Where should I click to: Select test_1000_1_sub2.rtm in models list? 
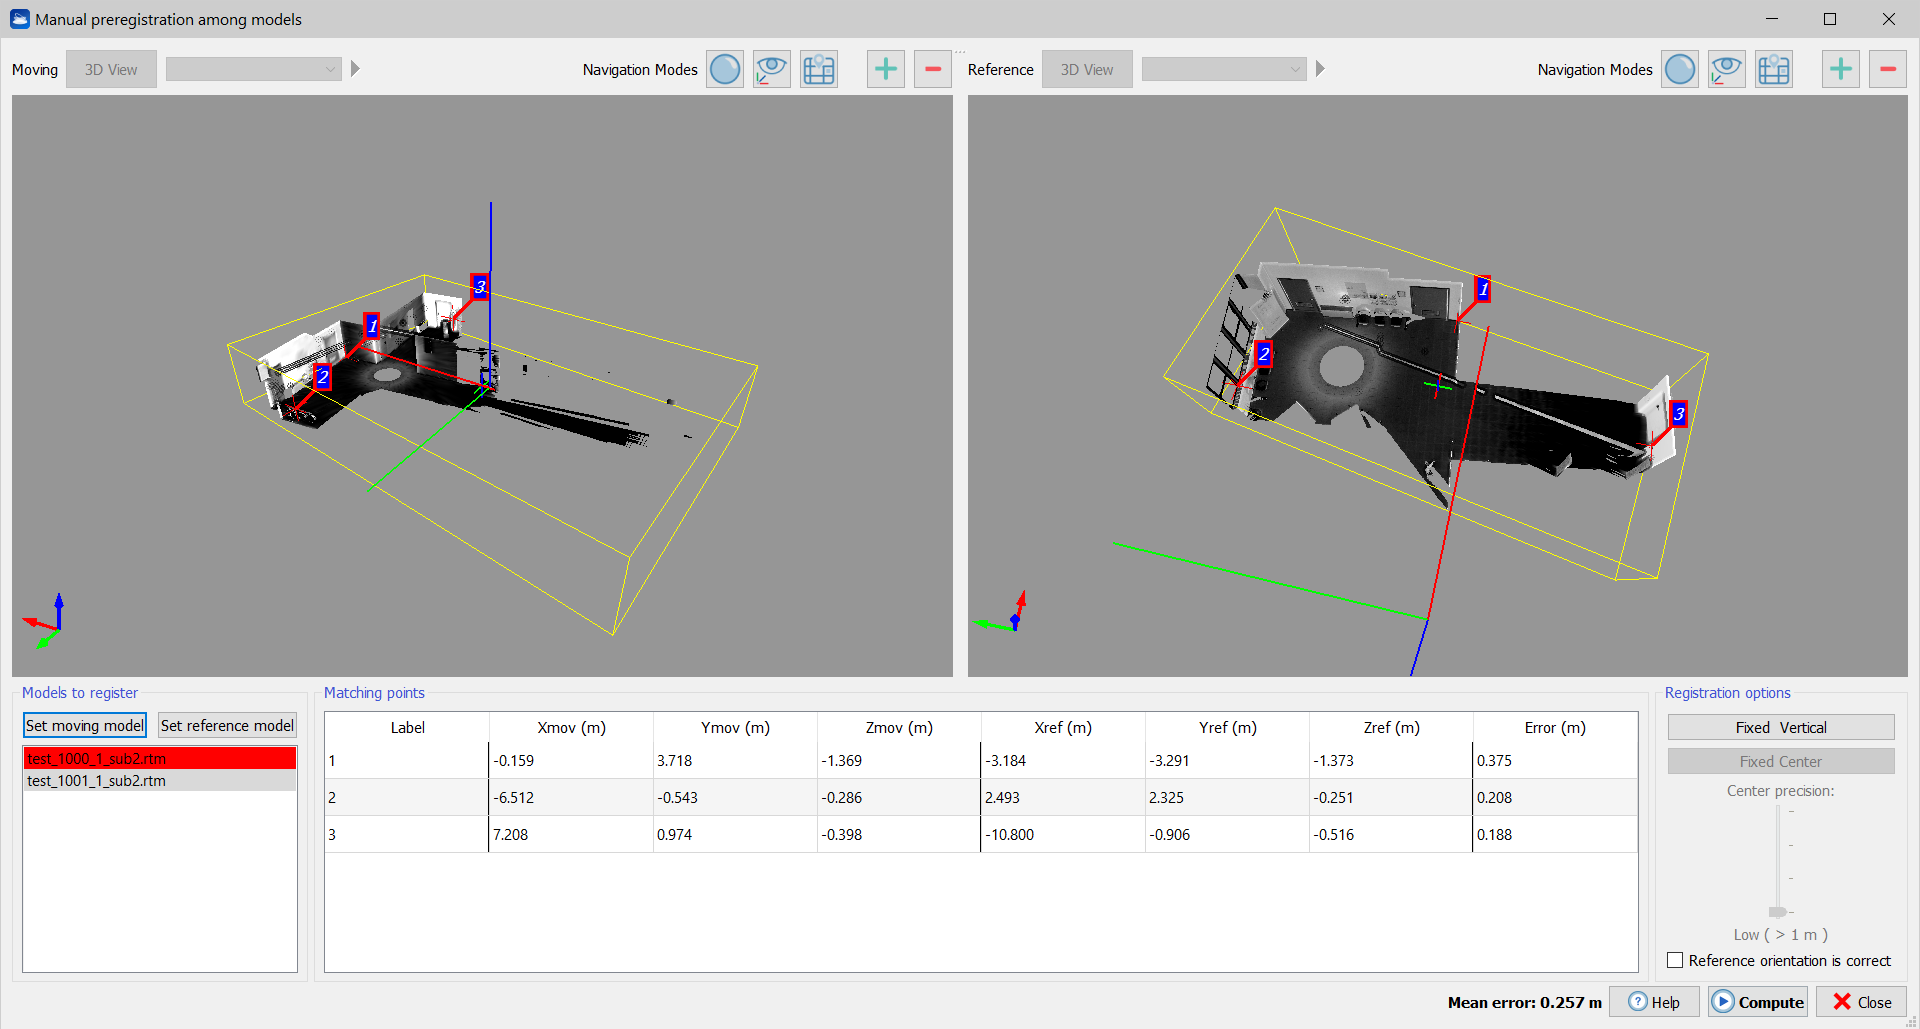point(159,759)
